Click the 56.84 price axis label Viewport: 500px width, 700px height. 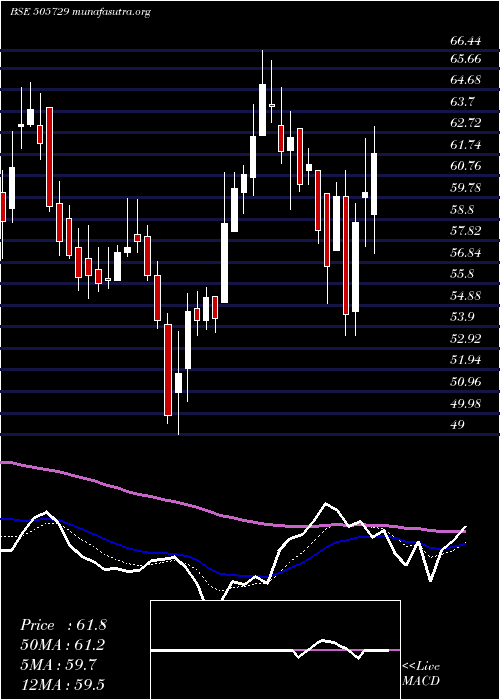click(x=466, y=253)
